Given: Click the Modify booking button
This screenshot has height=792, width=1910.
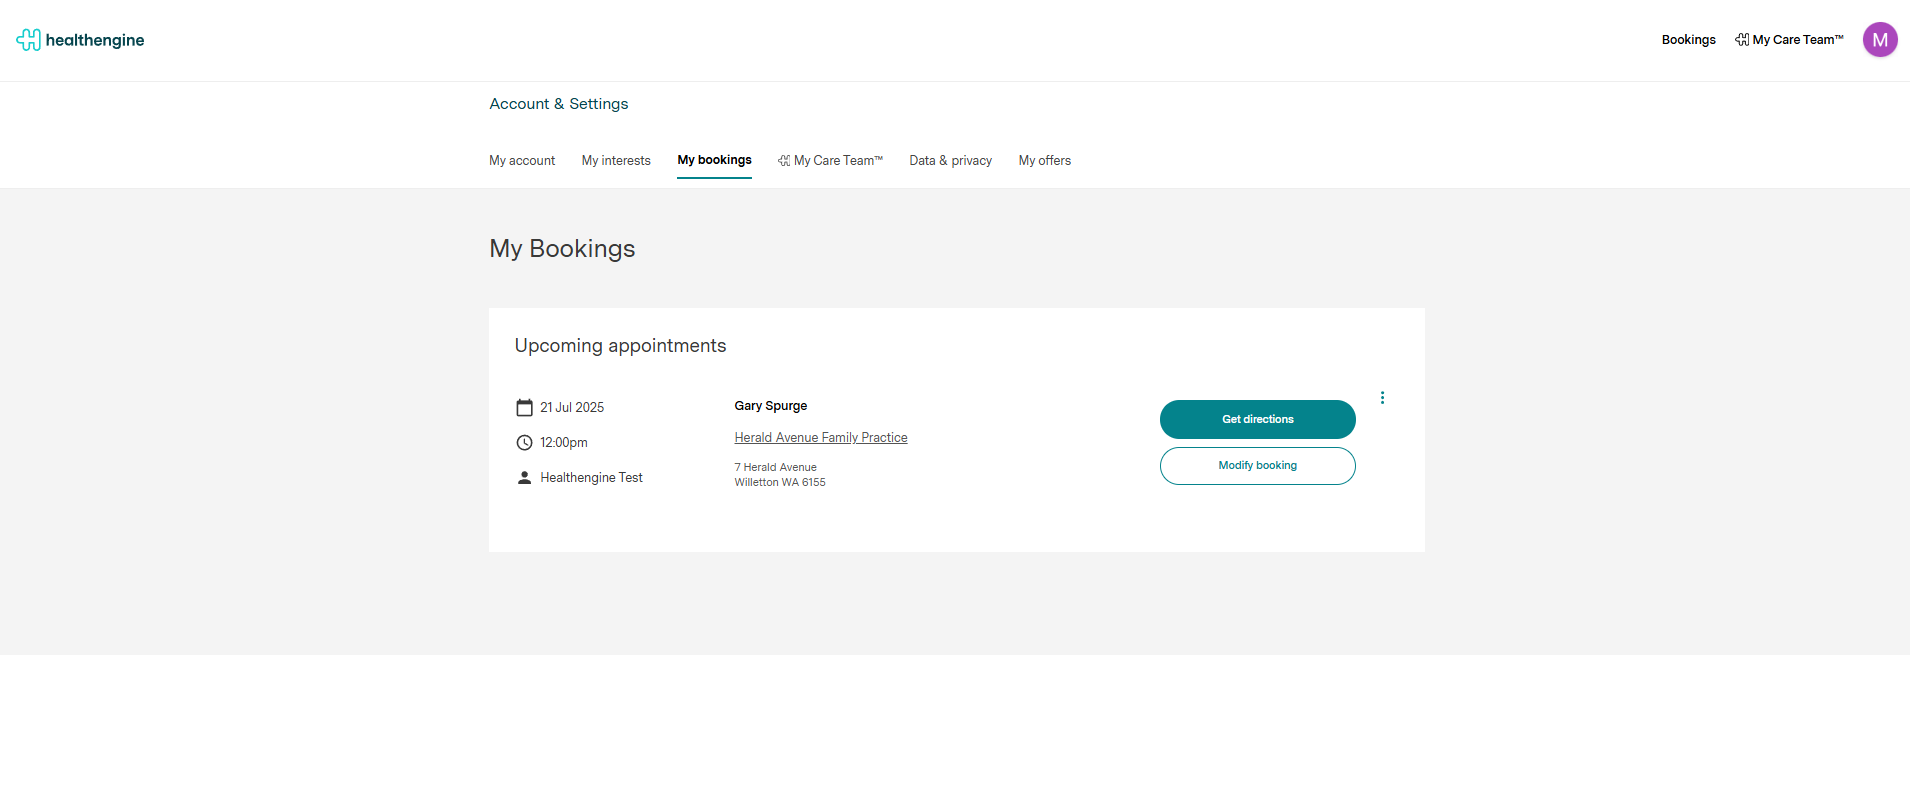Looking at the screenshot, I should coord(1257,466).
